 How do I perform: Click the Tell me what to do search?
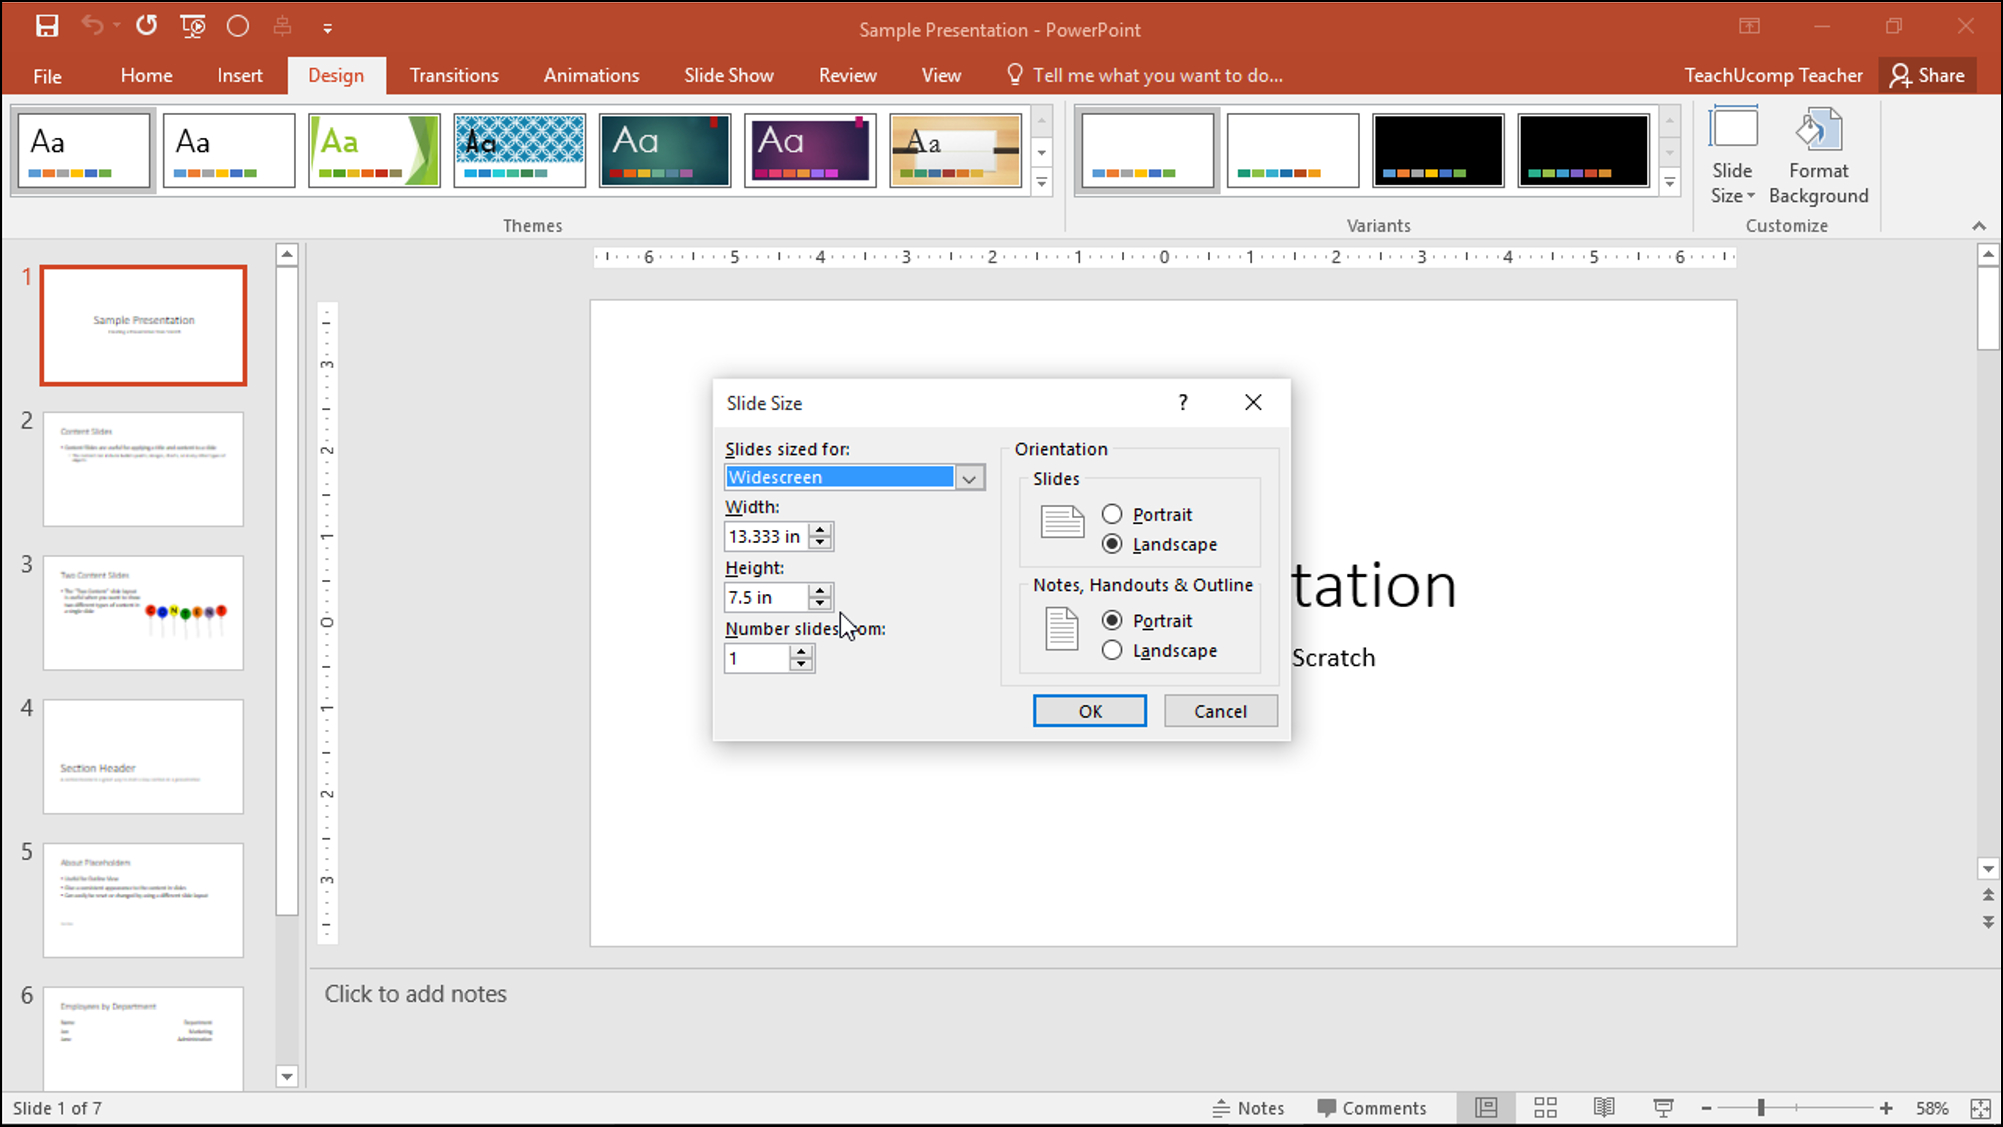click(1157, 76)
